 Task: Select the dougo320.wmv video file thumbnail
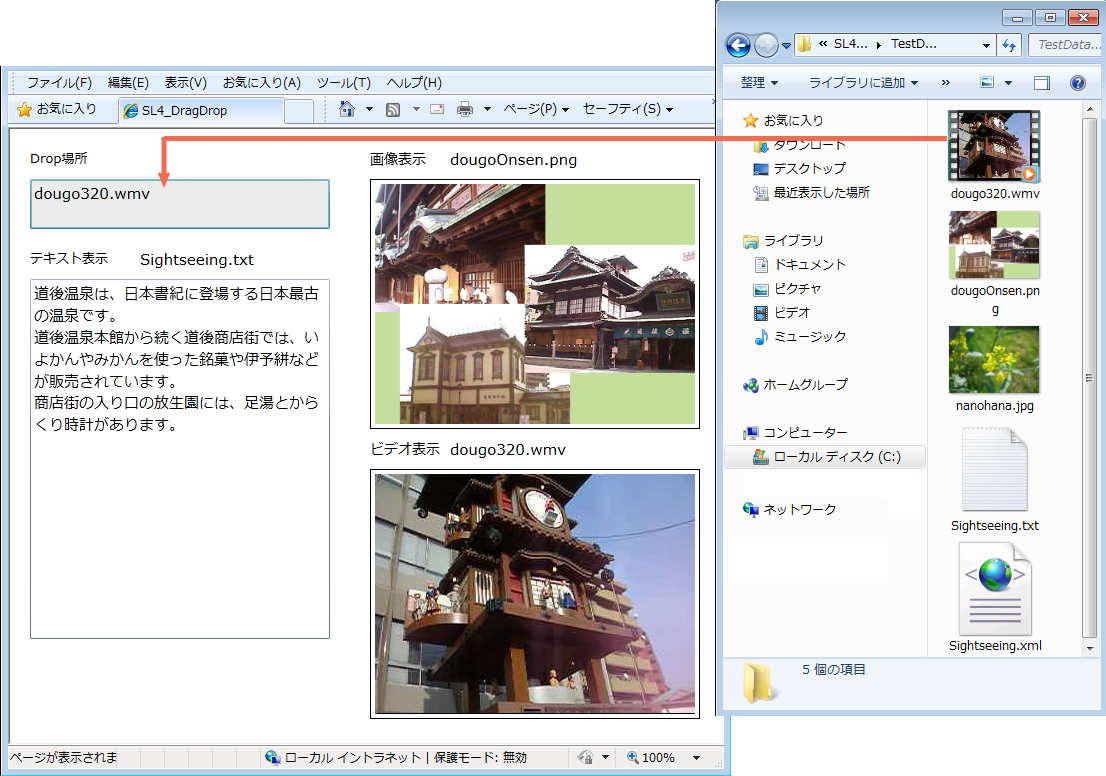coord(994,146)
